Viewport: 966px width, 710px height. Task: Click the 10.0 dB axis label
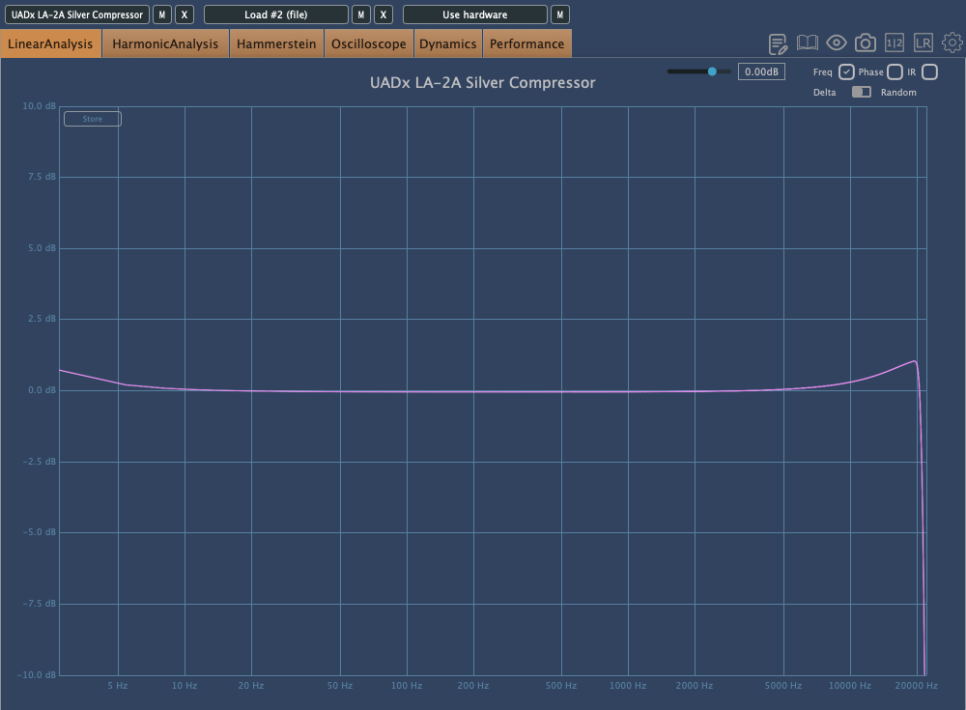pos(39,106)
